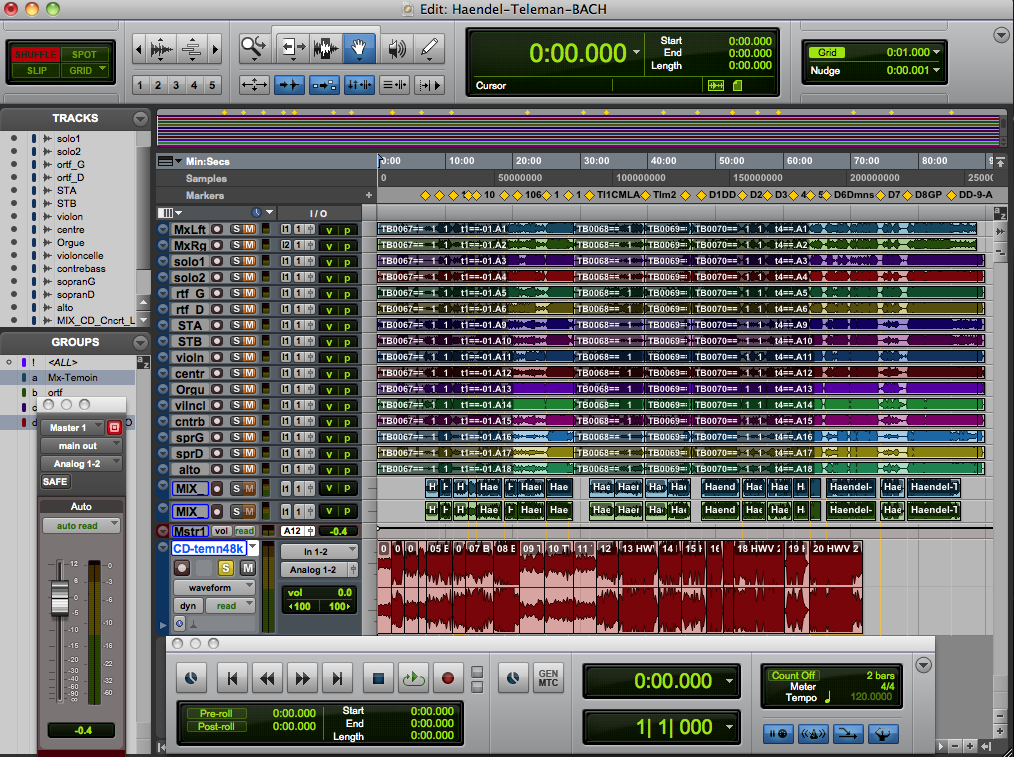This screenshot has width=1014, height=757.
Task: Select the Pencil tool
Action: [x=429, y=47]
